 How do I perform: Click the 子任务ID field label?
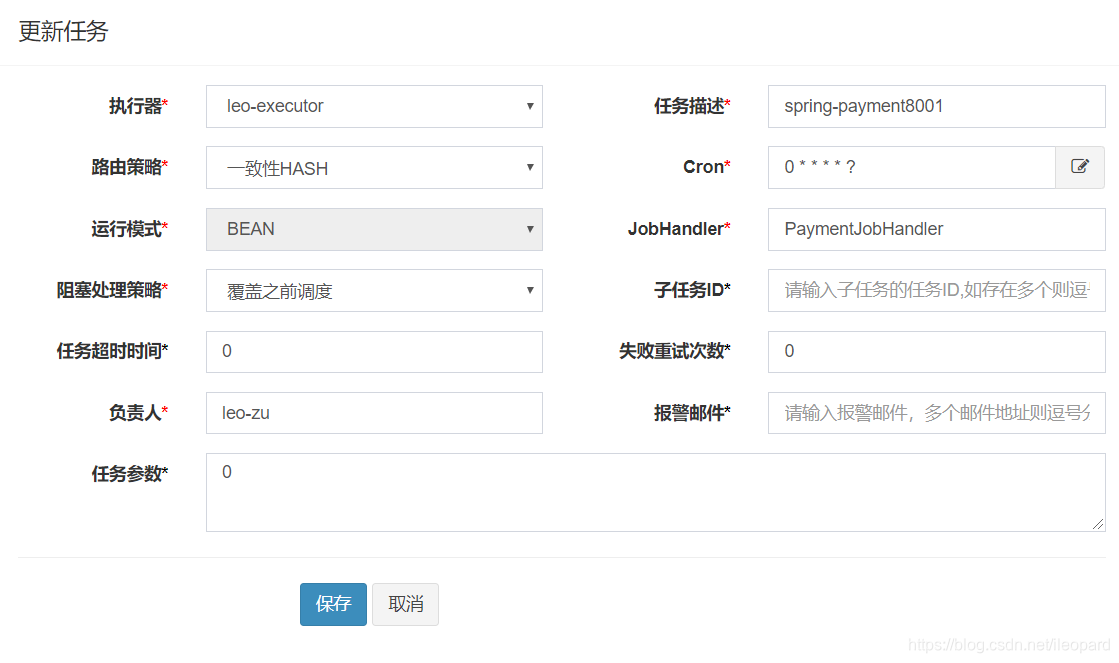coord(692,290)
